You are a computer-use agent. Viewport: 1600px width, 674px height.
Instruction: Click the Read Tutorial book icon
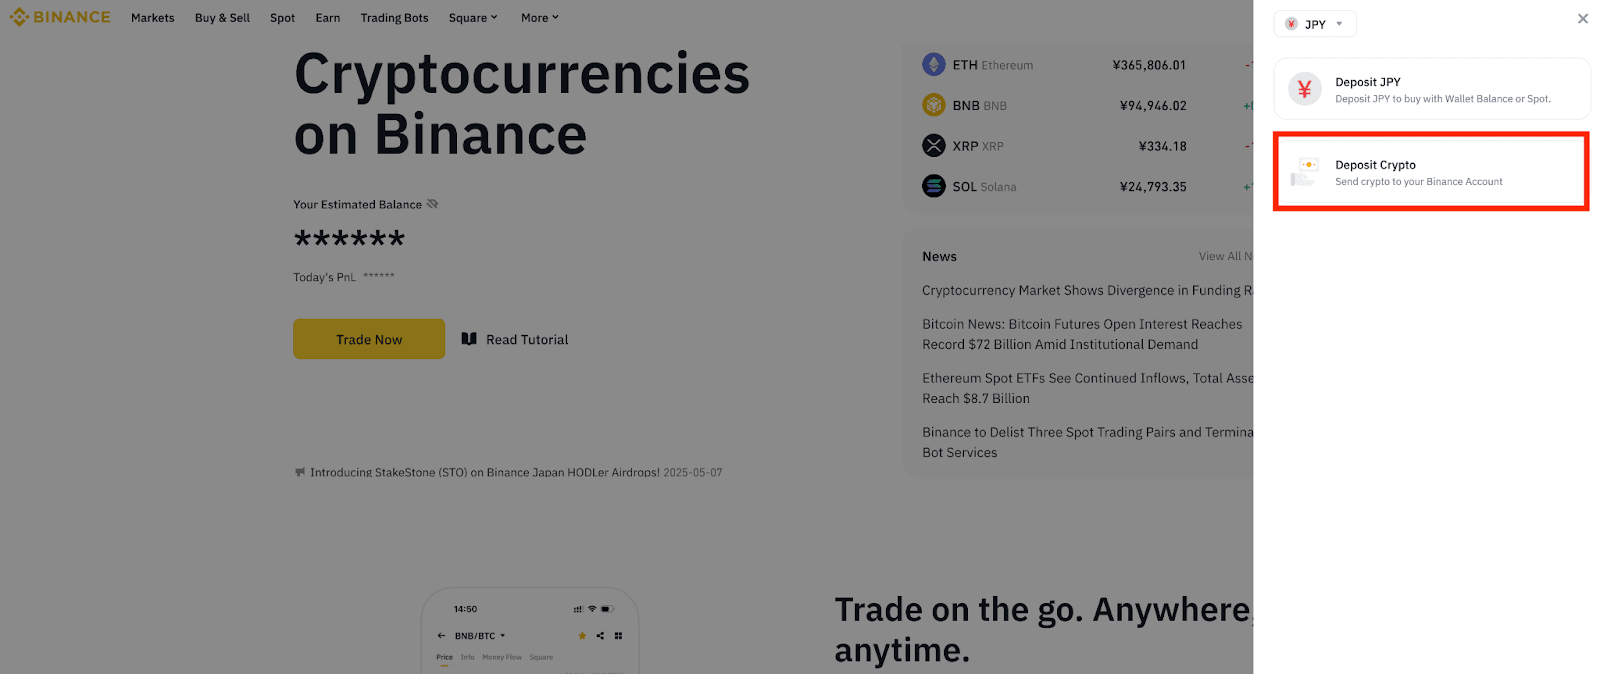pos(469,339)
